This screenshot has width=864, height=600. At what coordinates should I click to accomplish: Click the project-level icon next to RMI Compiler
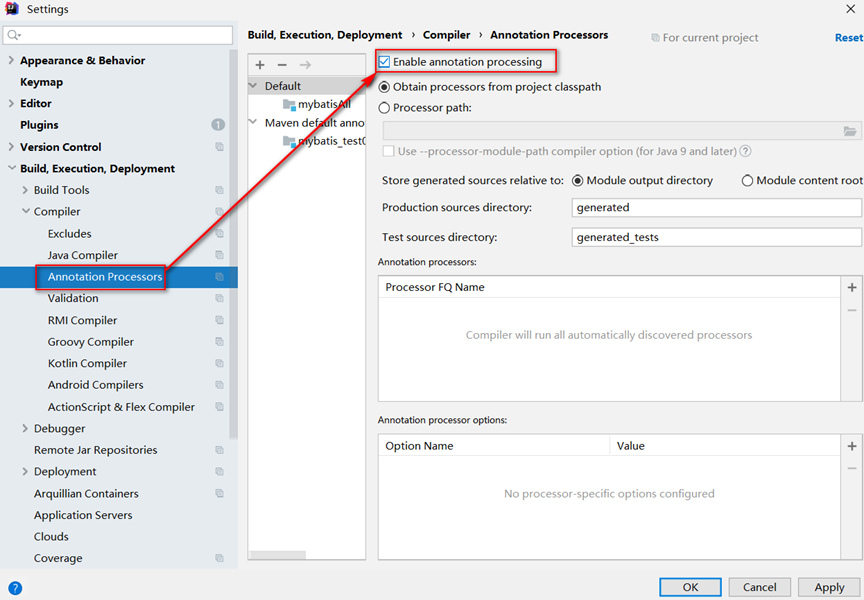coord(219,320)
